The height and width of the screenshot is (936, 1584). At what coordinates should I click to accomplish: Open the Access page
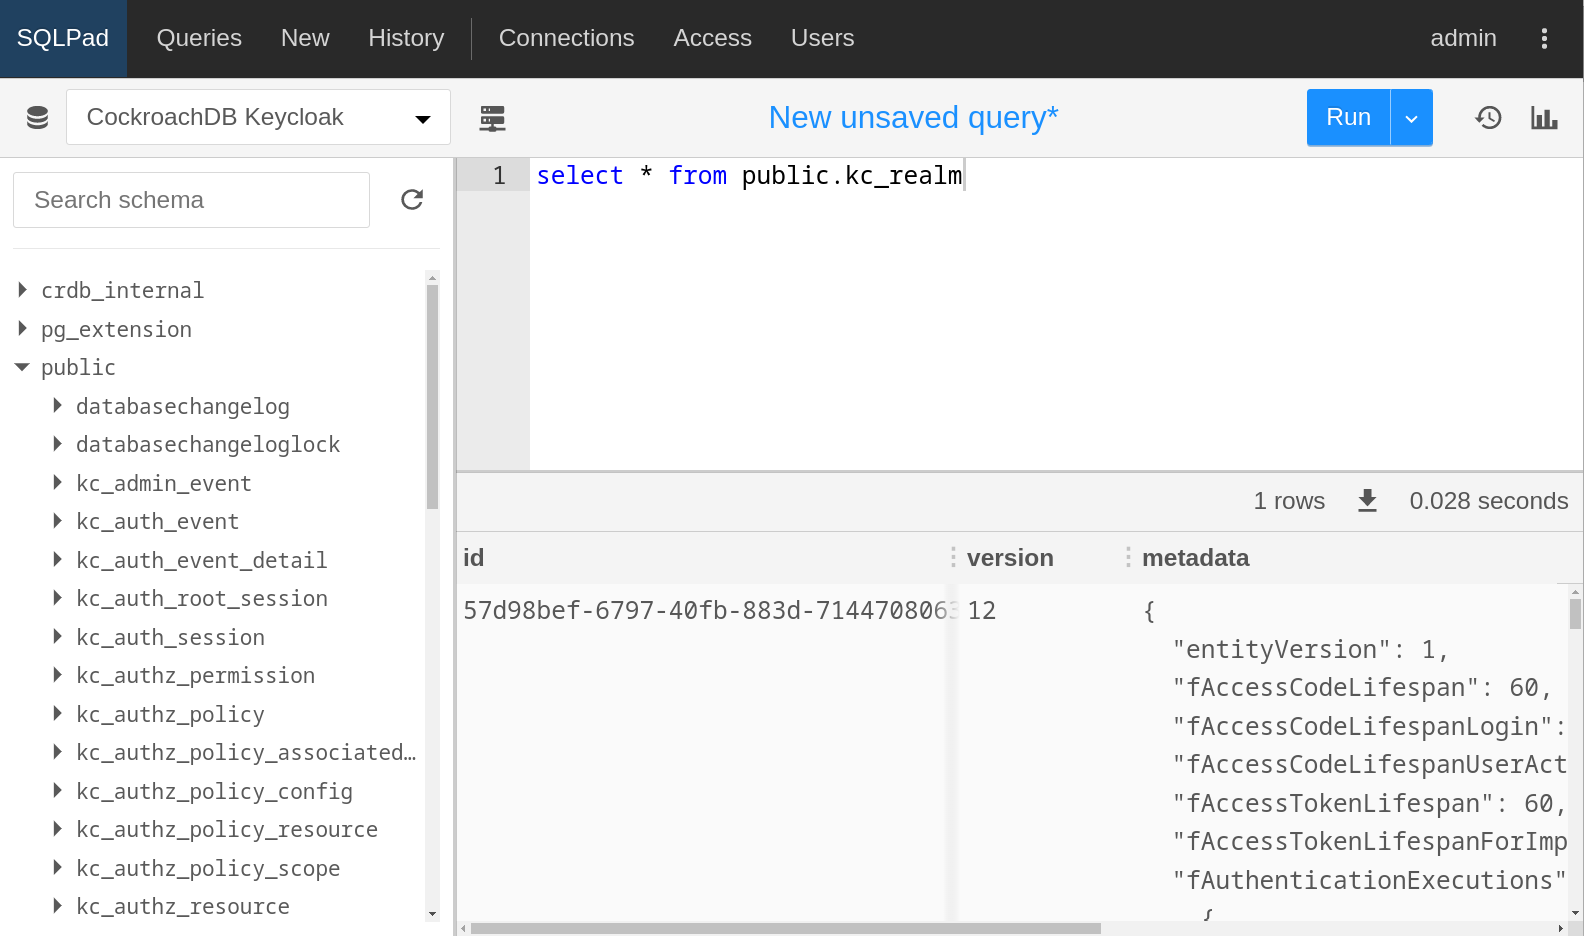712,38
